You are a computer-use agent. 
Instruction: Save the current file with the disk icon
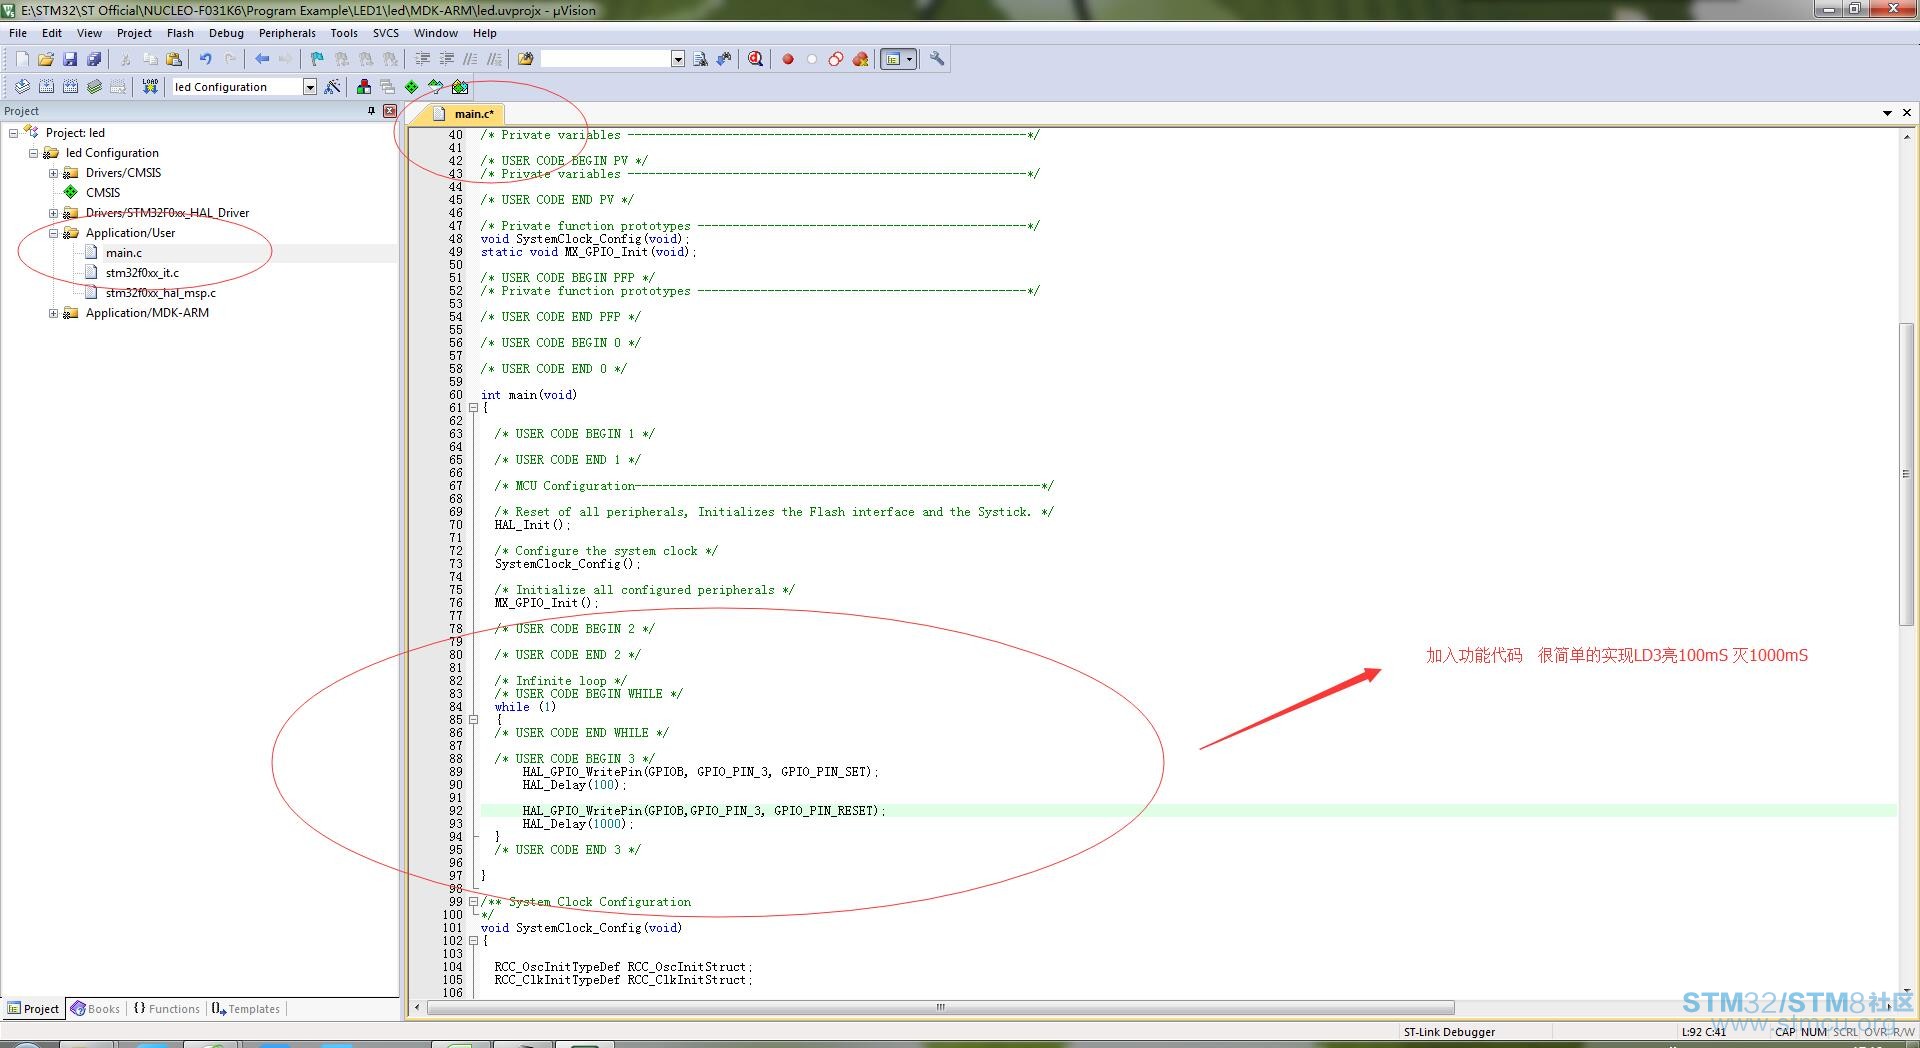pos(70,59)
